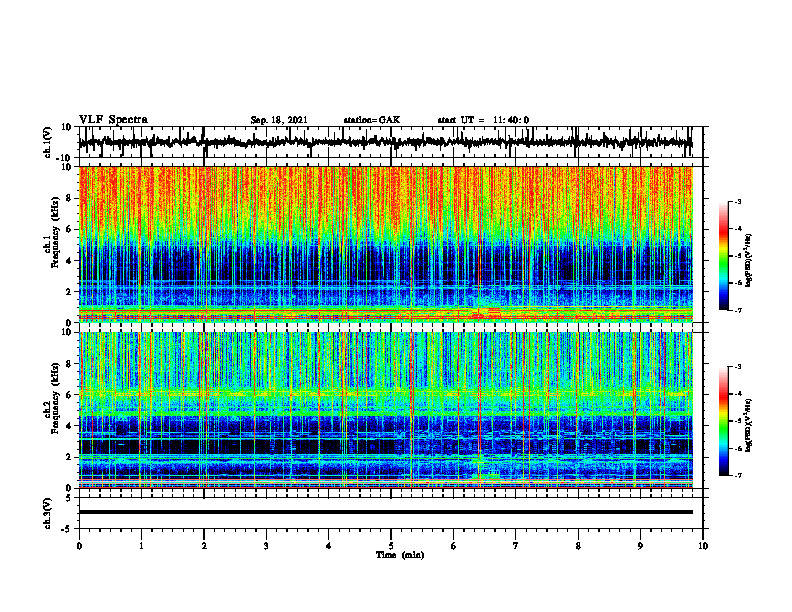Image resolution: width=792 pixels, height=612 pixels.
Task: Click the bright red burst near 6.5 min in ch.1 spectrogram
Action: 487,312
